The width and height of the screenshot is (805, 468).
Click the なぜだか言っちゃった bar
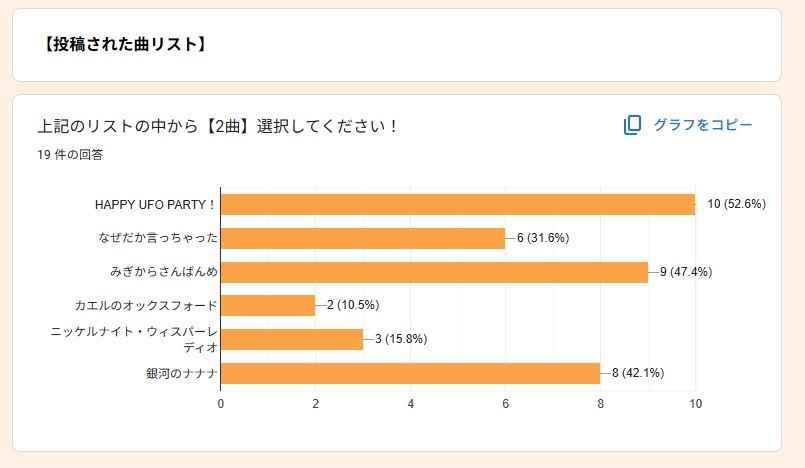click(362, 238)
